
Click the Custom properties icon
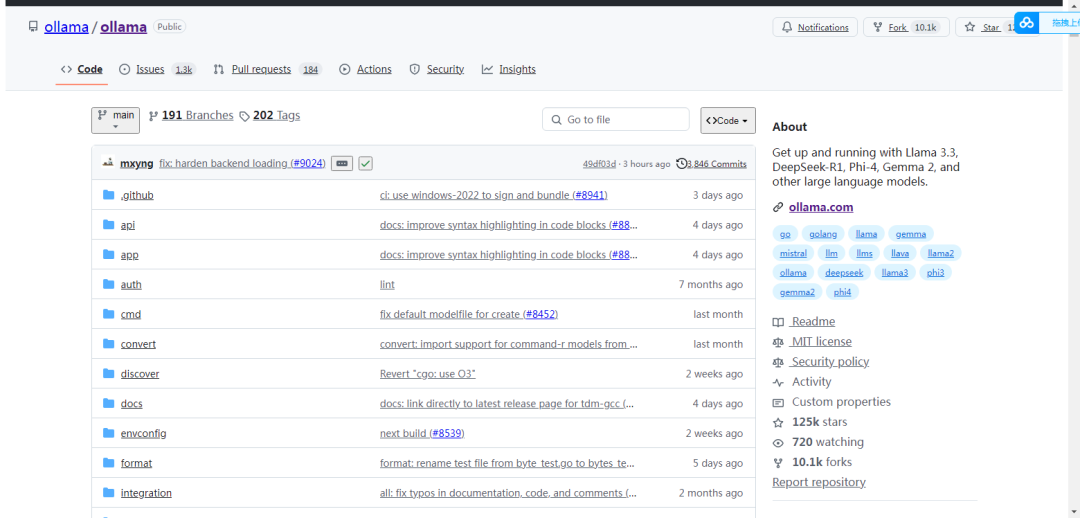pos(778,402)
